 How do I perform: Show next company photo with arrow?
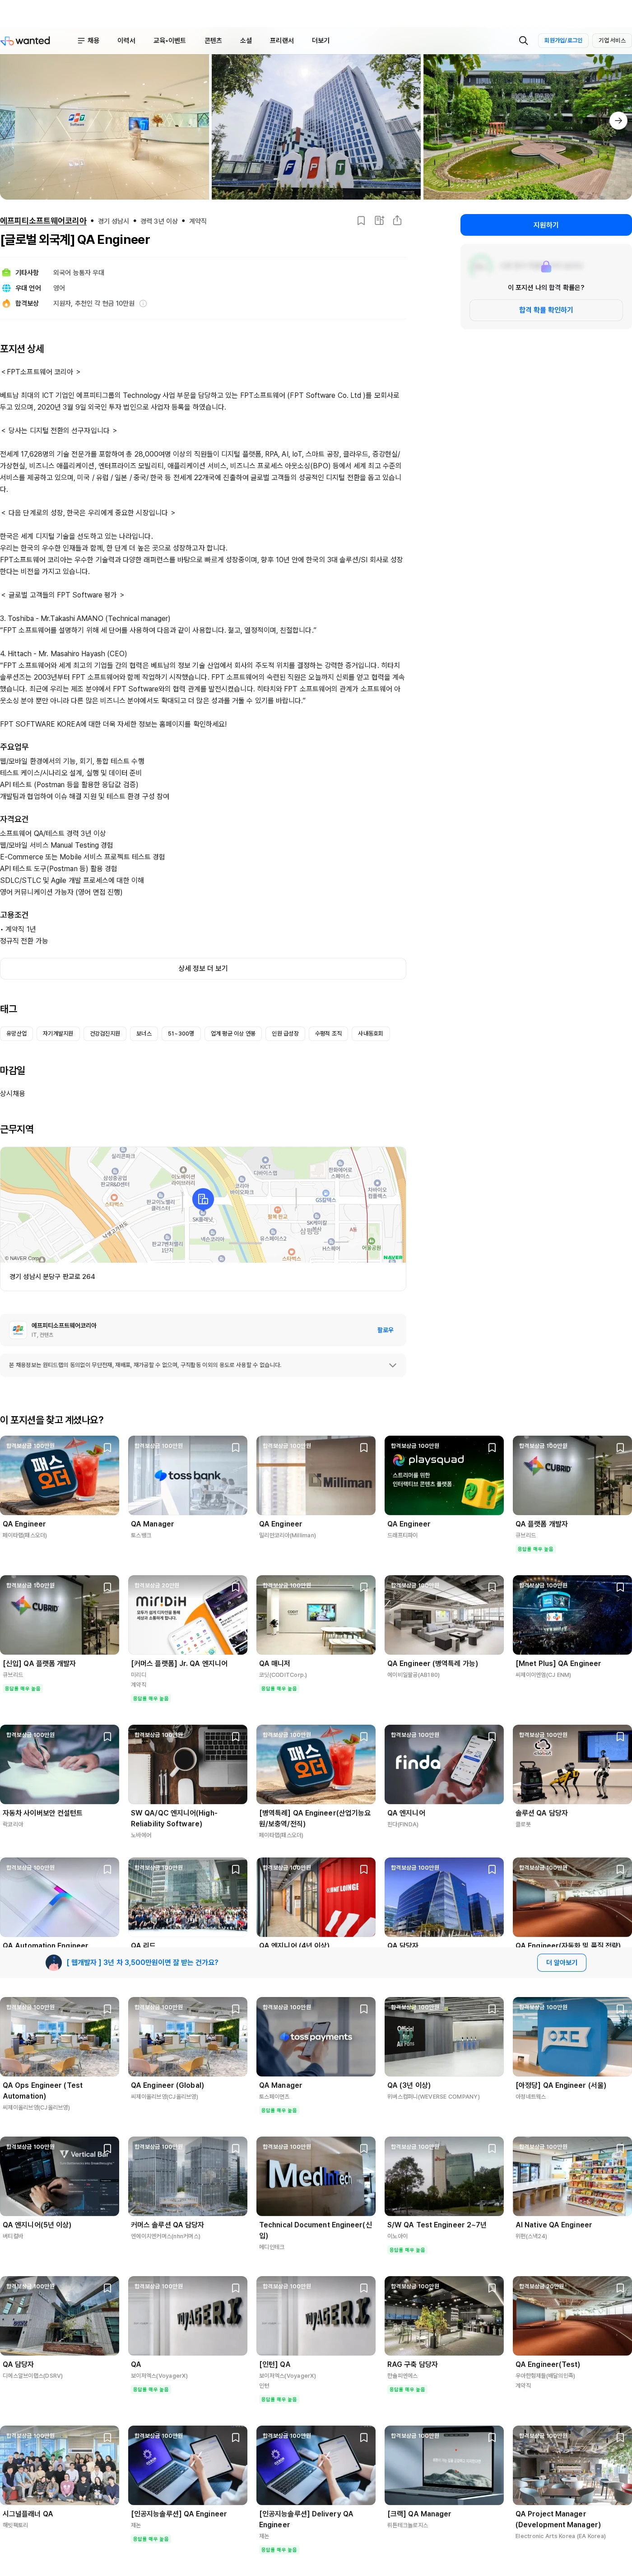tap(618, 121)
